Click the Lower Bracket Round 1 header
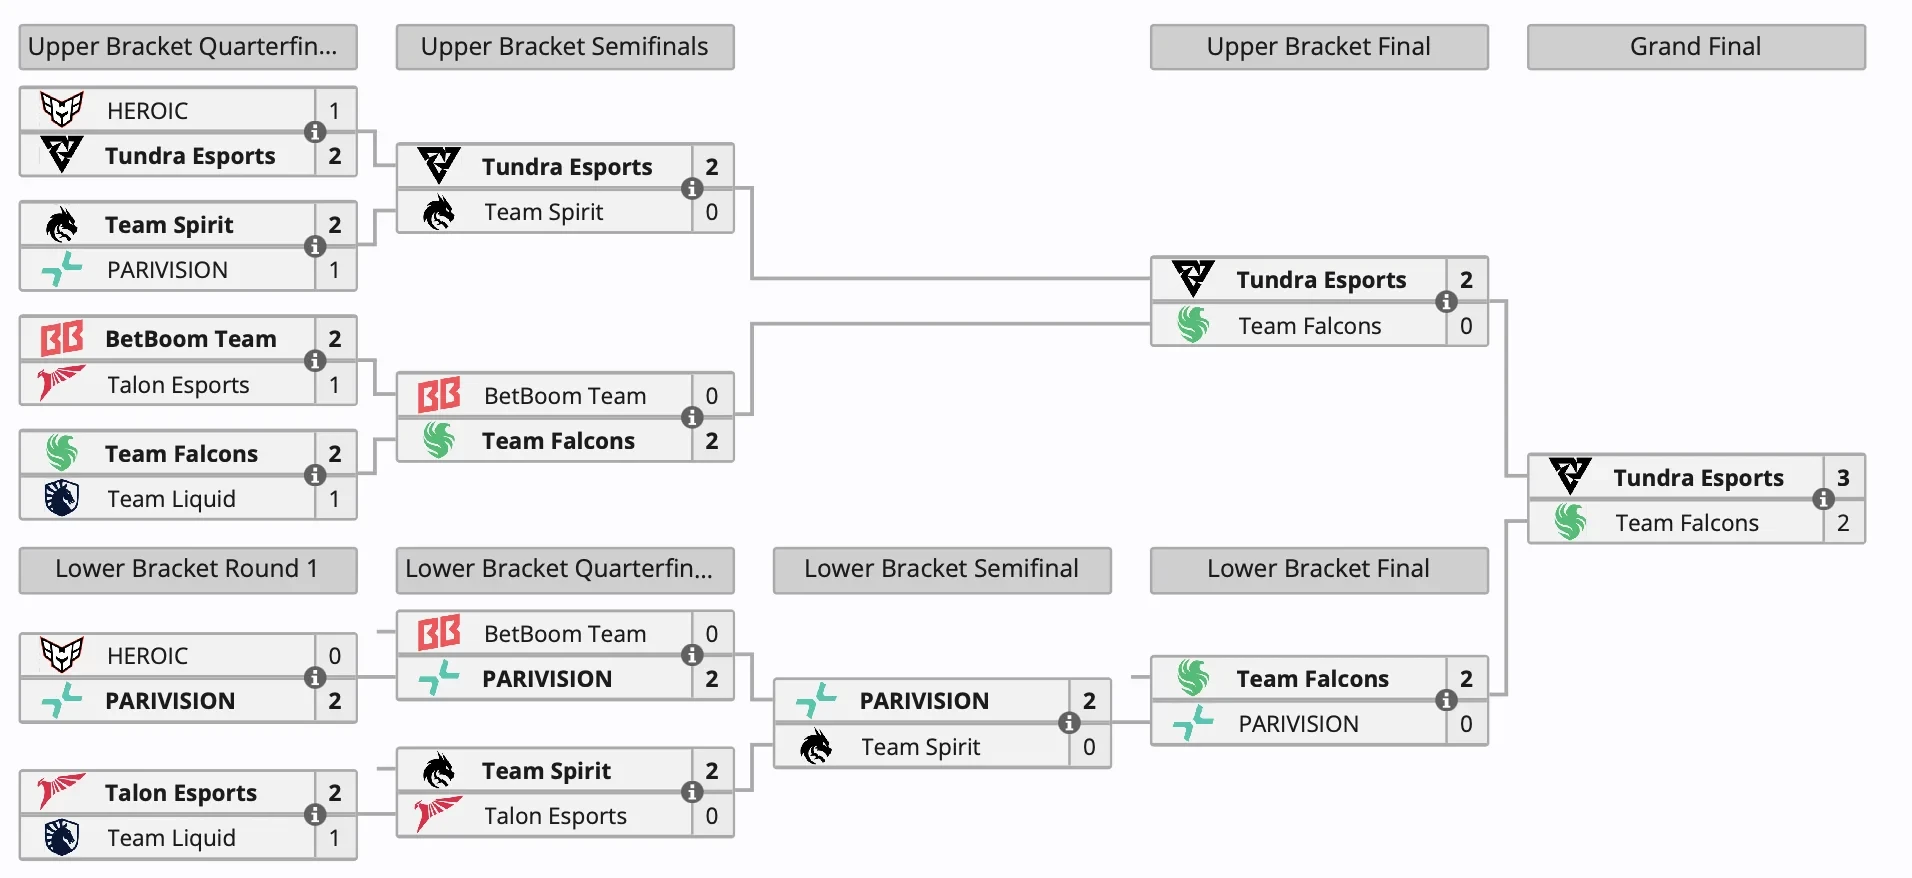The image size is (1912, 878). 187,569
